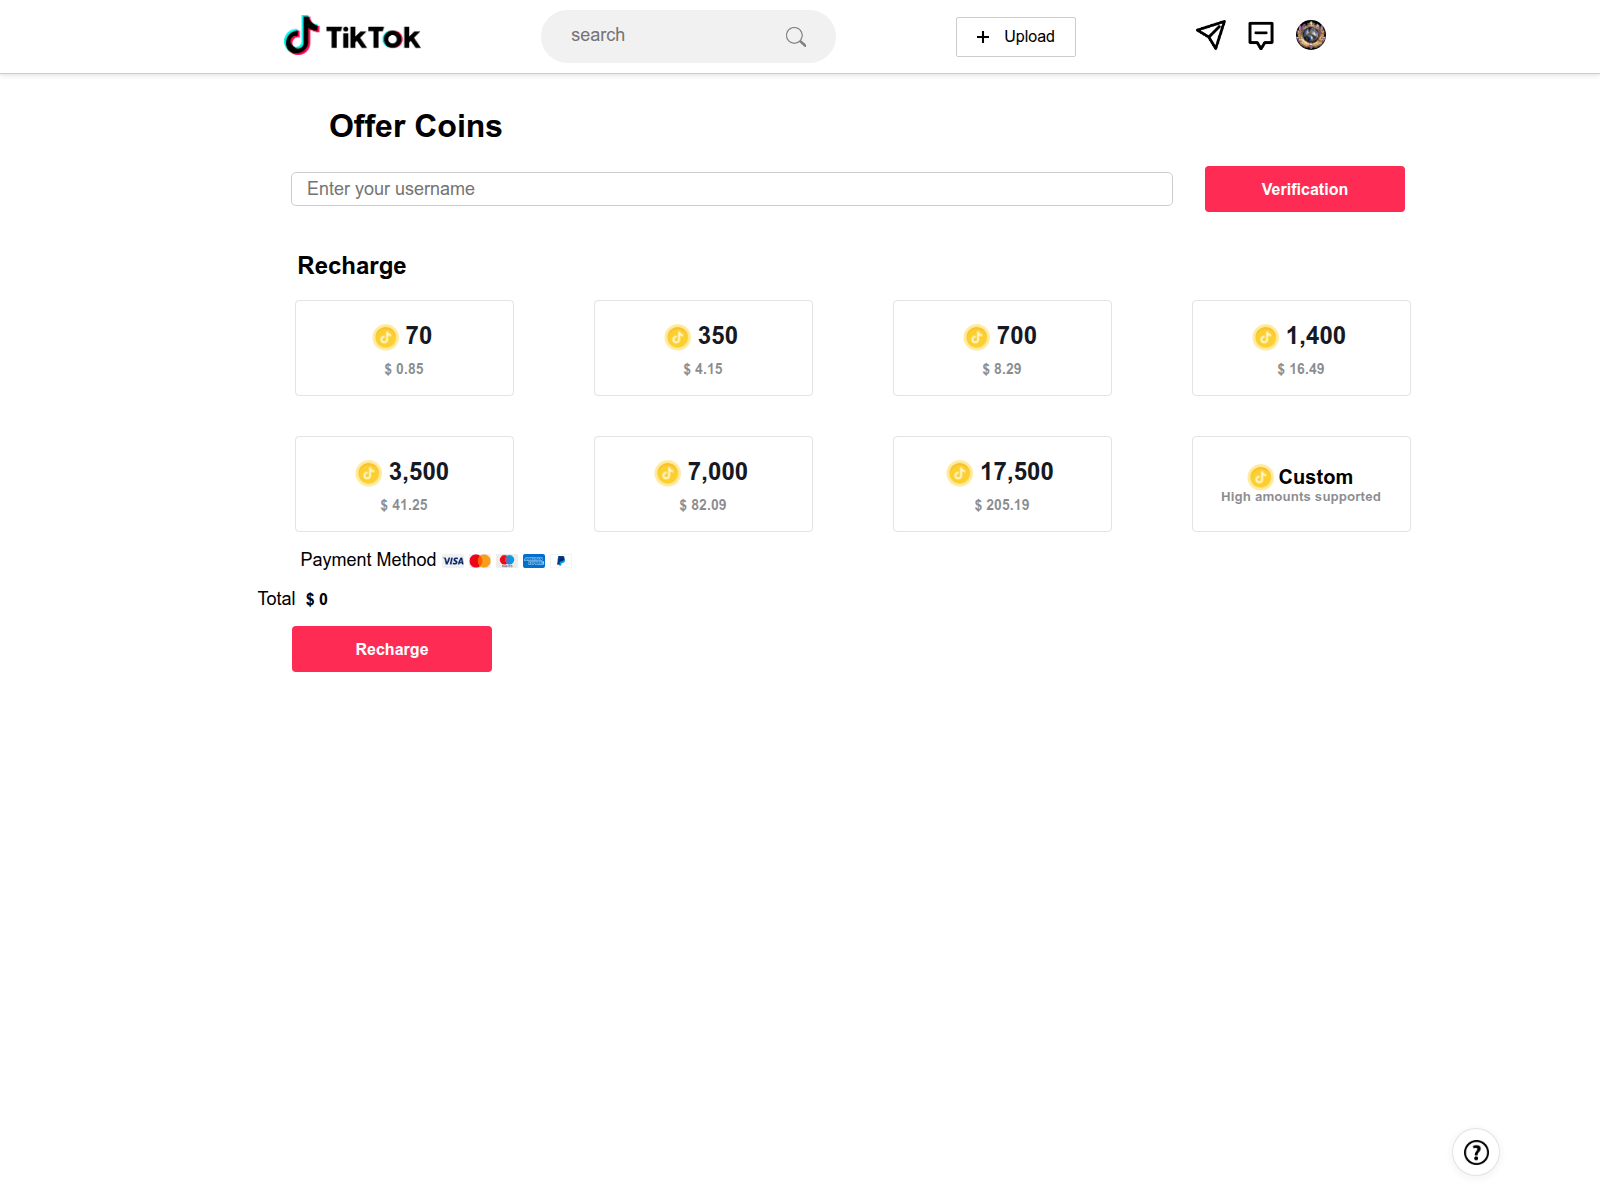The width and height of the screenshot is (1600, 1200).
Task: Click the Maestro payment icon
Action: 507,561
